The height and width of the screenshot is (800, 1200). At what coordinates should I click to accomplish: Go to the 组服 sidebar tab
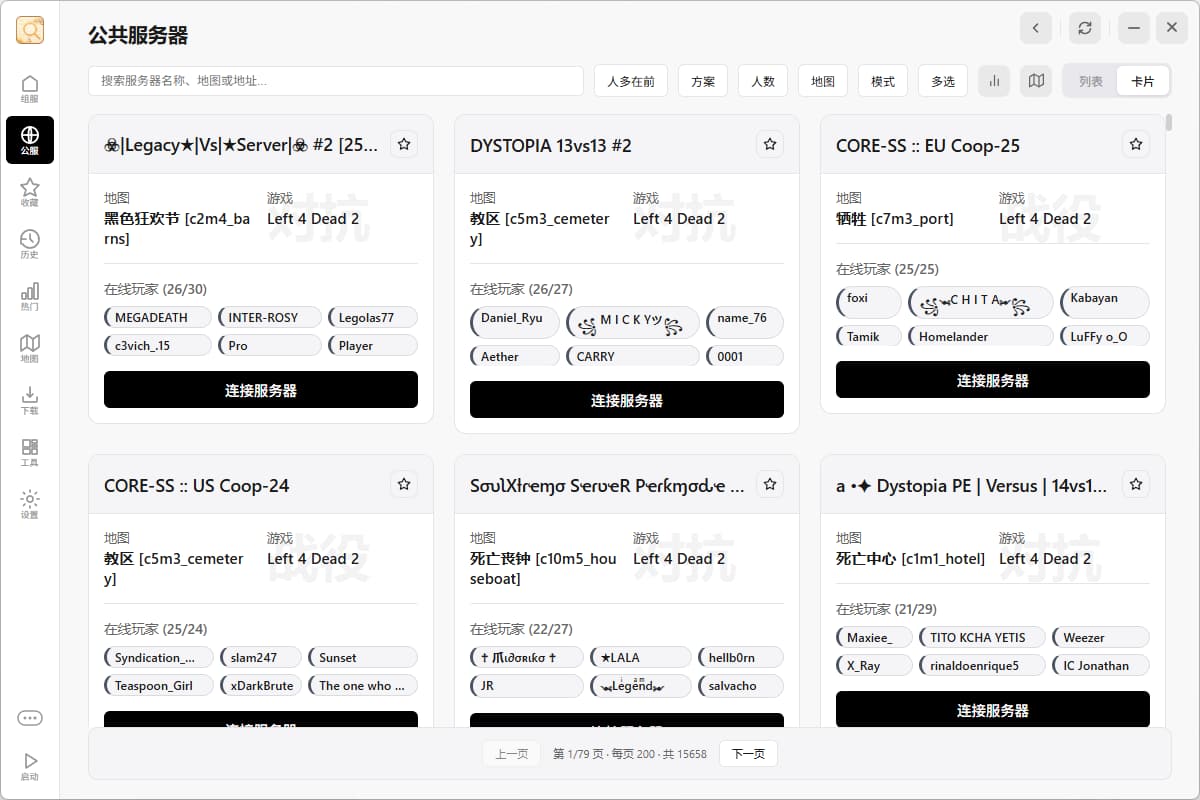point(30,88)
